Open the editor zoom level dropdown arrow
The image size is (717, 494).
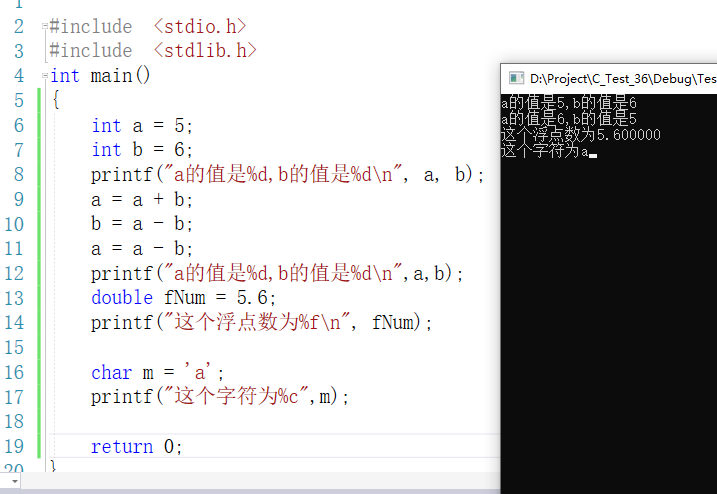coord(15,481)
